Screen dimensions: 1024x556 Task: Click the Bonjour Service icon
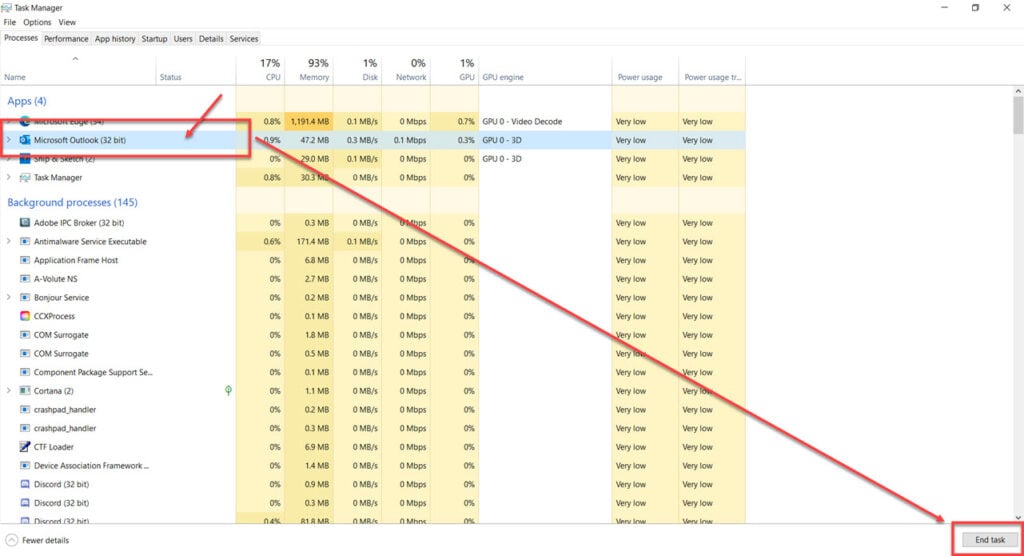coord(25,297)
